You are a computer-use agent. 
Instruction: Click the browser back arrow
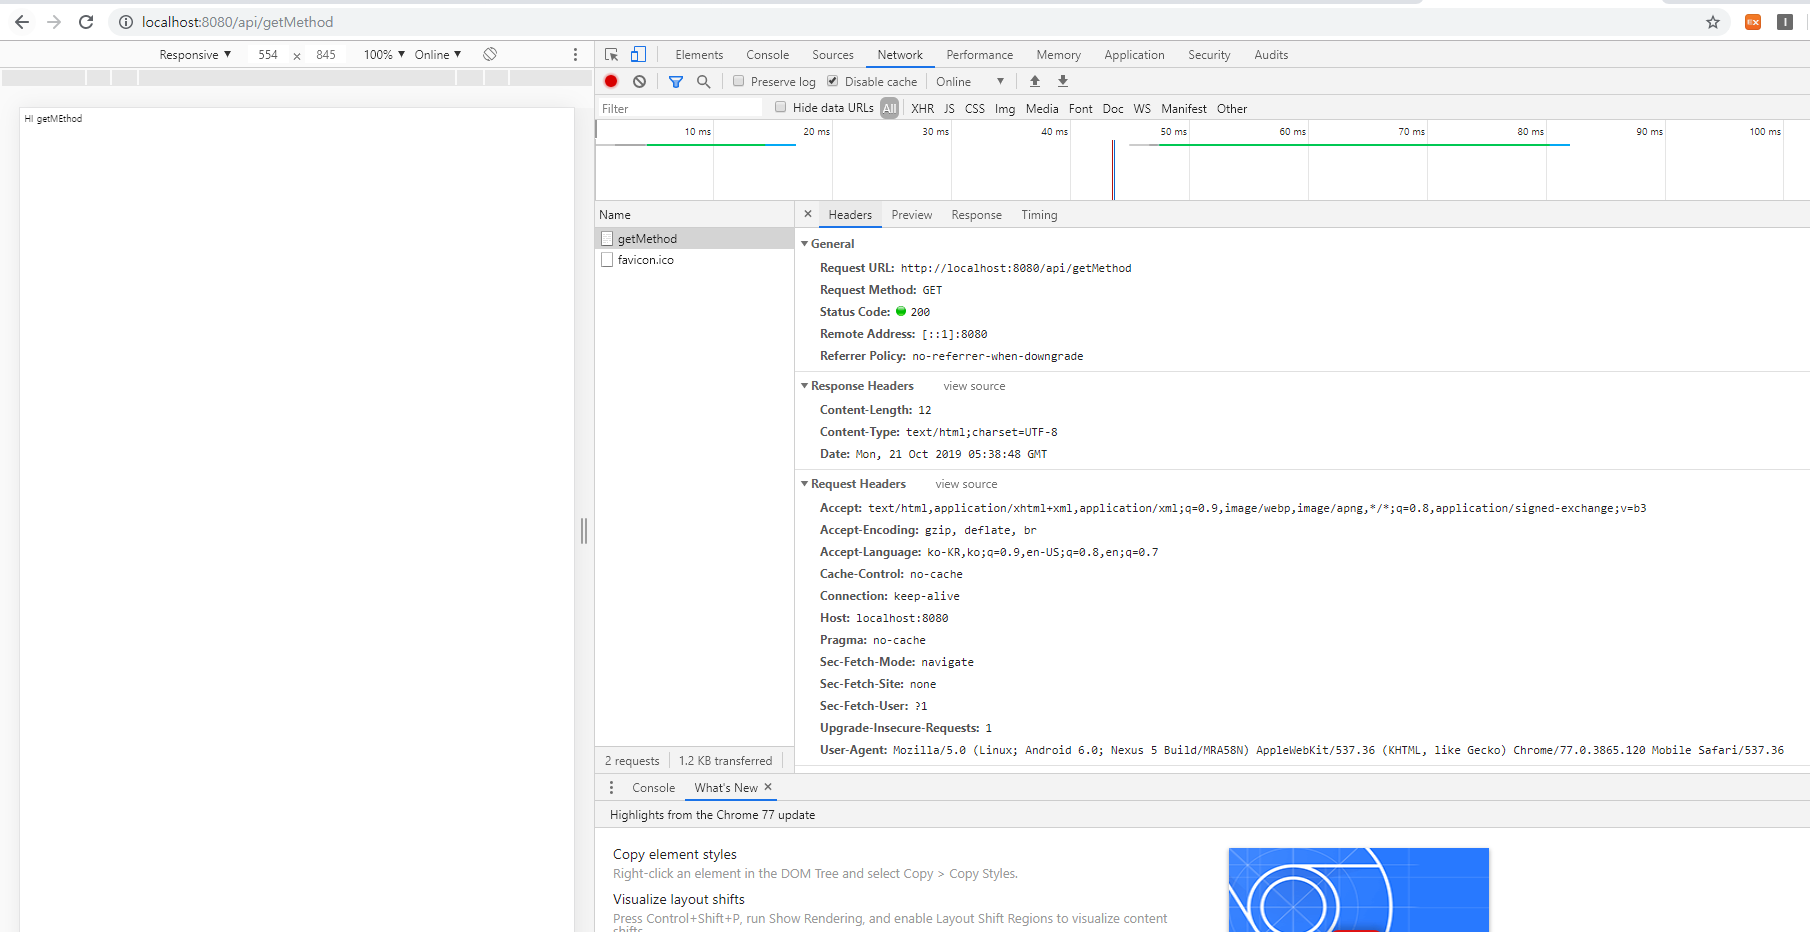[22, 22]
